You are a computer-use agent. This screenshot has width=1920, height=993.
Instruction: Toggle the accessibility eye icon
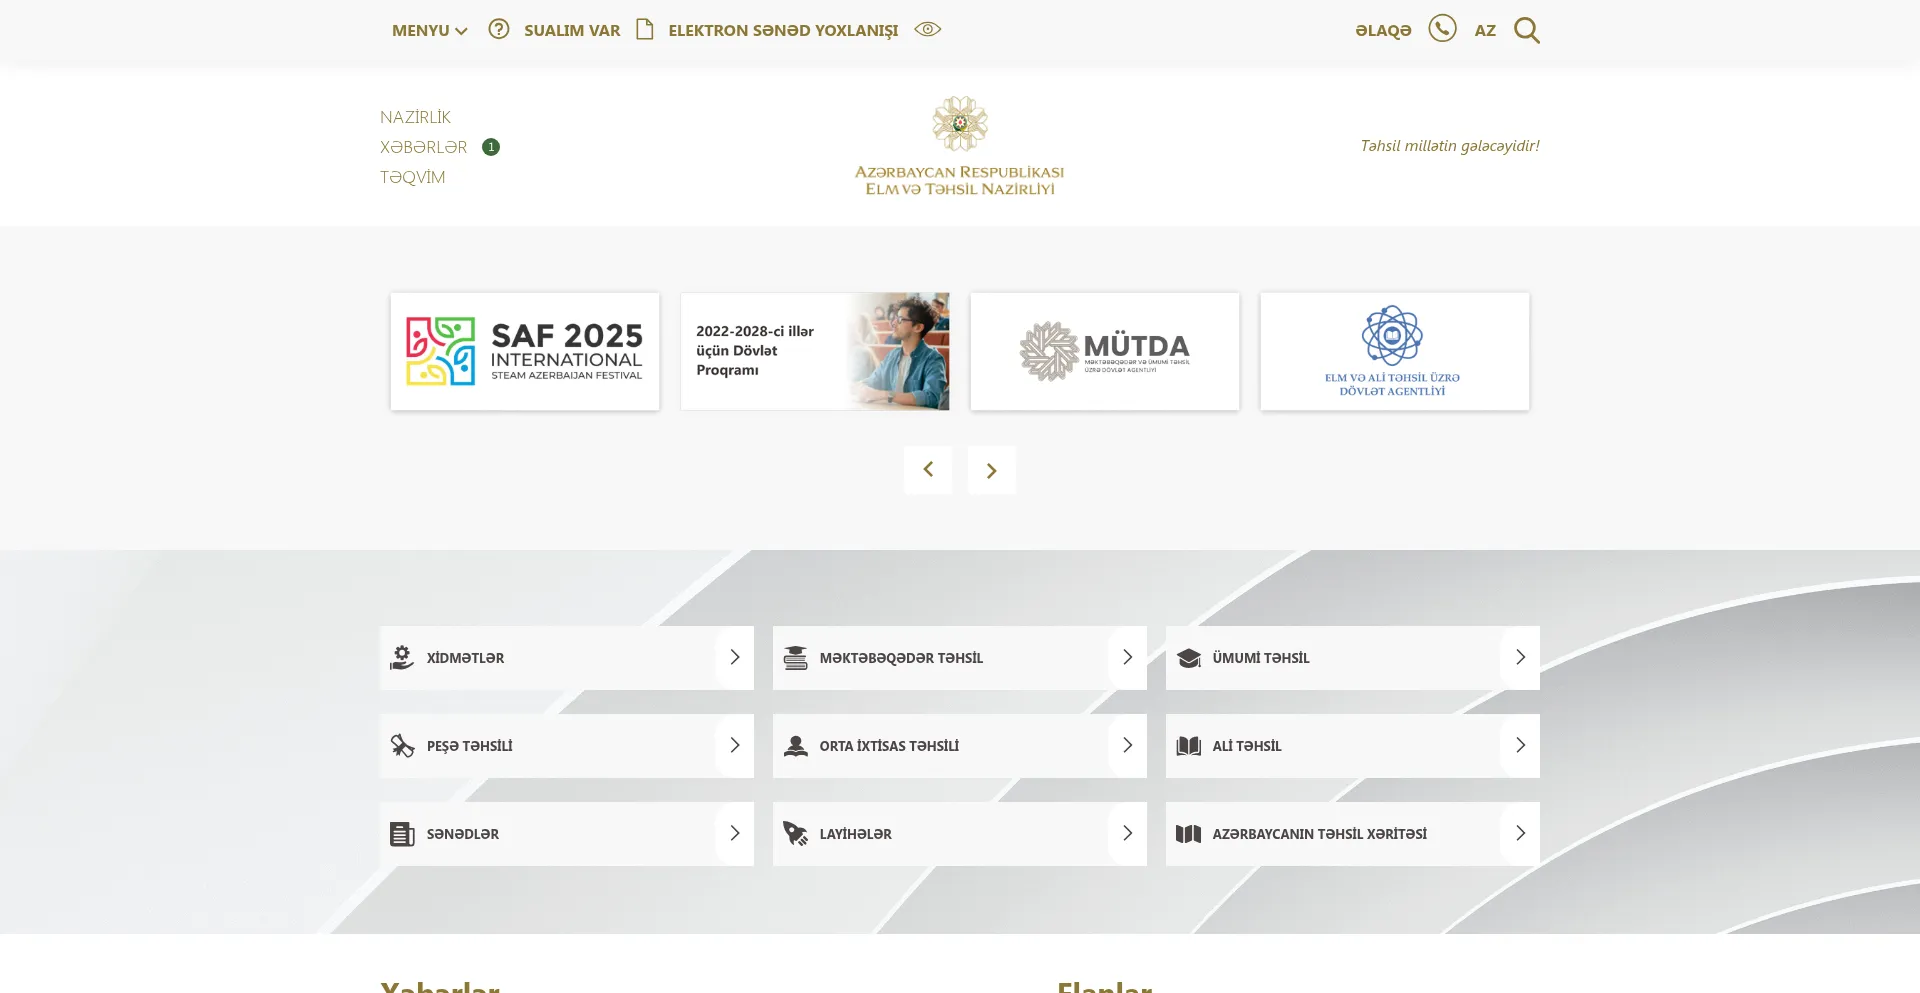pyautogui.click(x=927, y=29)
